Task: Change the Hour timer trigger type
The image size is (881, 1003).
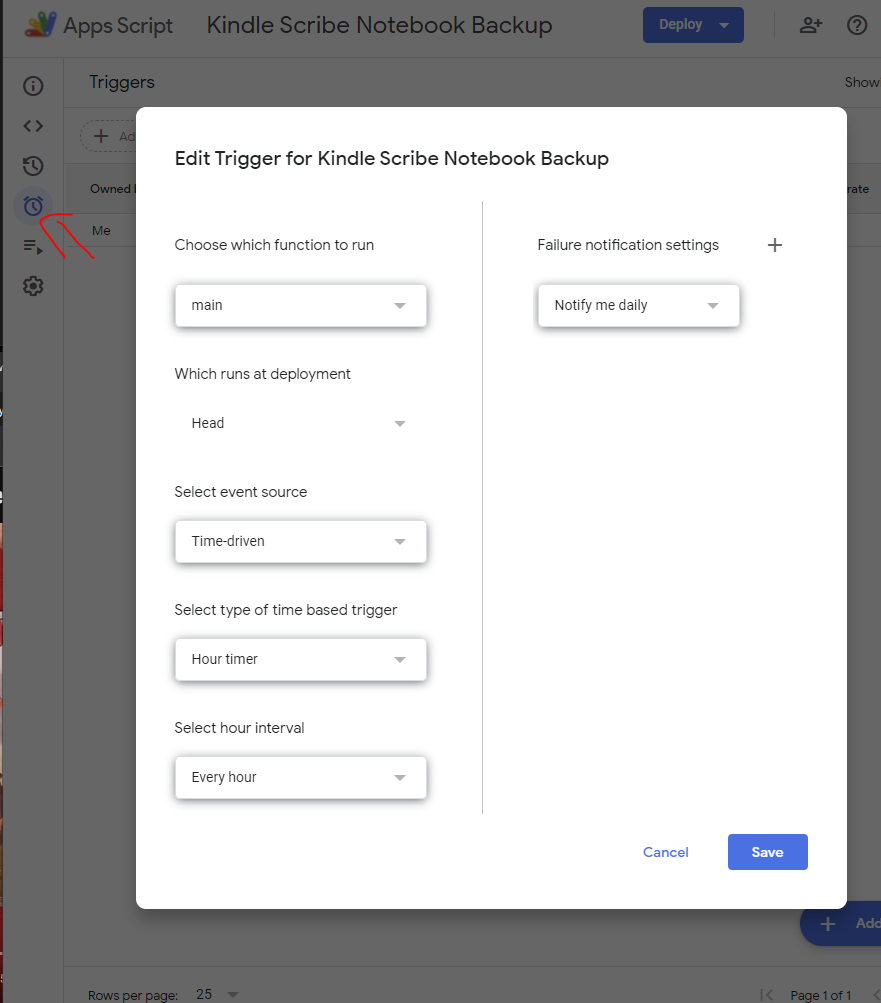Action: coord(300,659)
